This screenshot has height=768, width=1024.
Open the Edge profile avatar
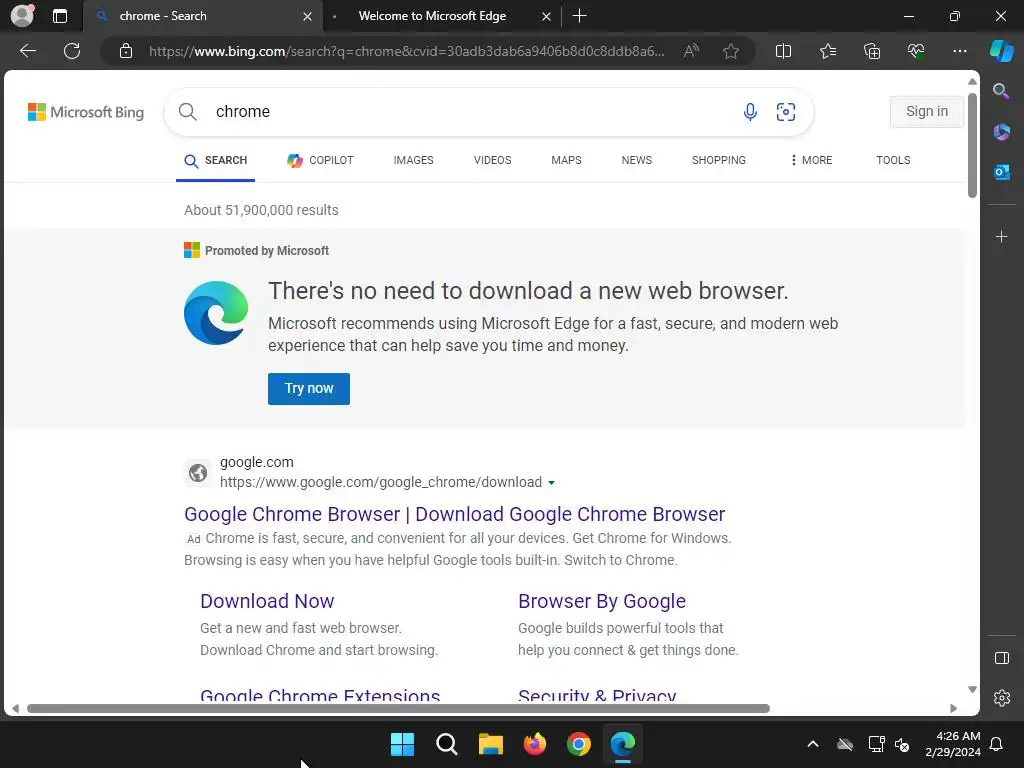23,15
